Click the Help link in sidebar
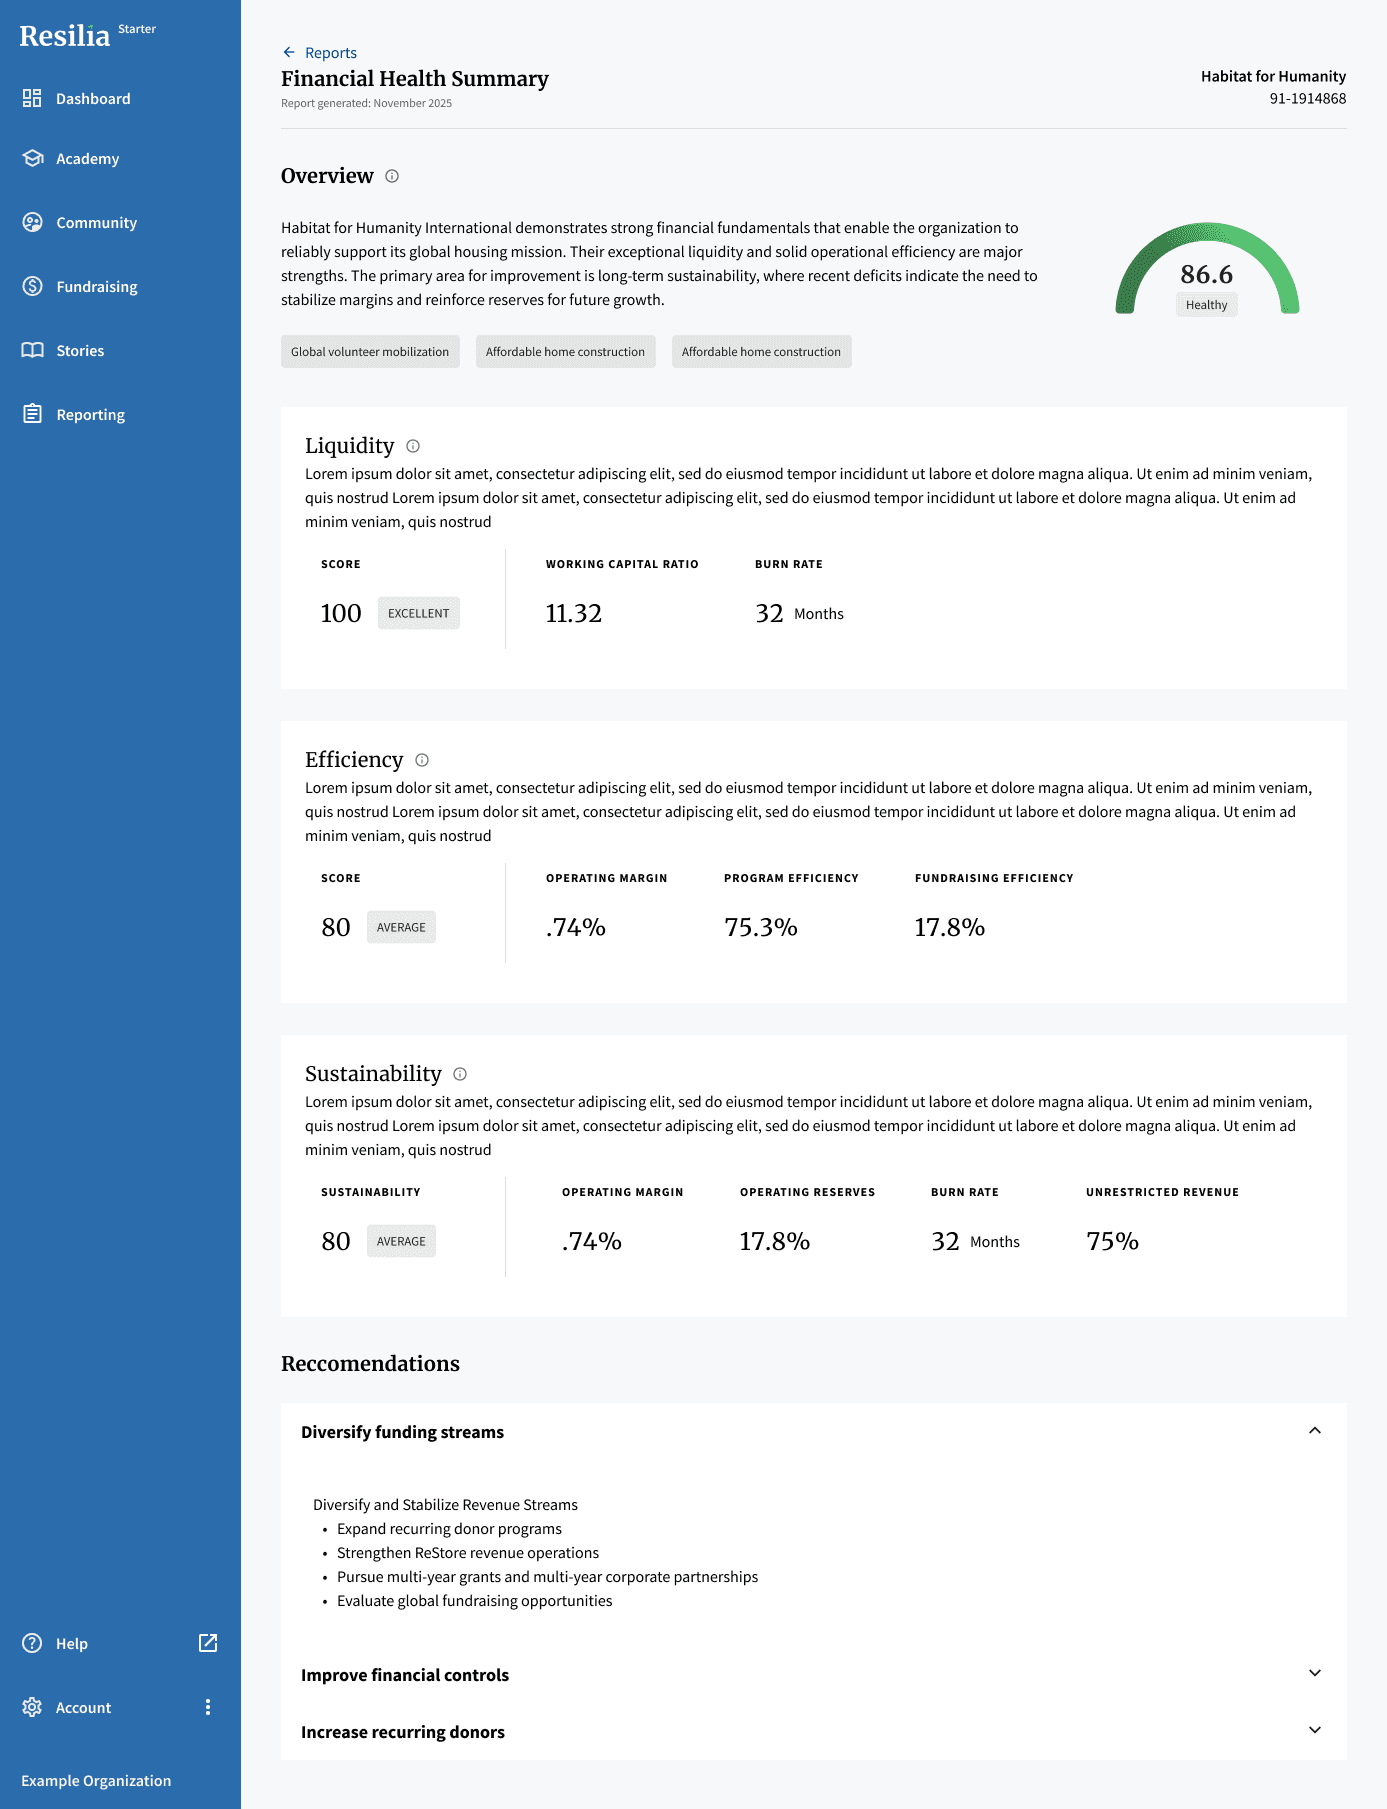1387x1809 pixels. pos(72,1644)
